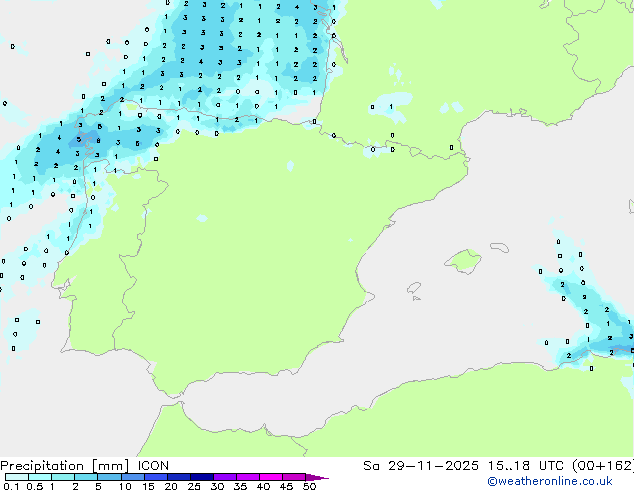
Task: Click the "Precipitation" title word
Action: tap(42, 466)
